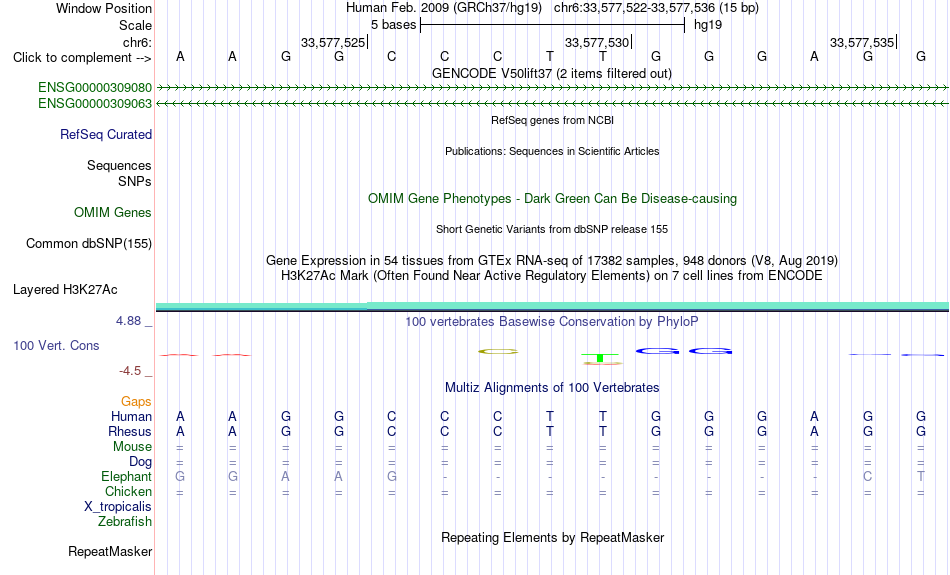
Task: Click the ENSG00000309063 gene label
Action: click(95, 104)
